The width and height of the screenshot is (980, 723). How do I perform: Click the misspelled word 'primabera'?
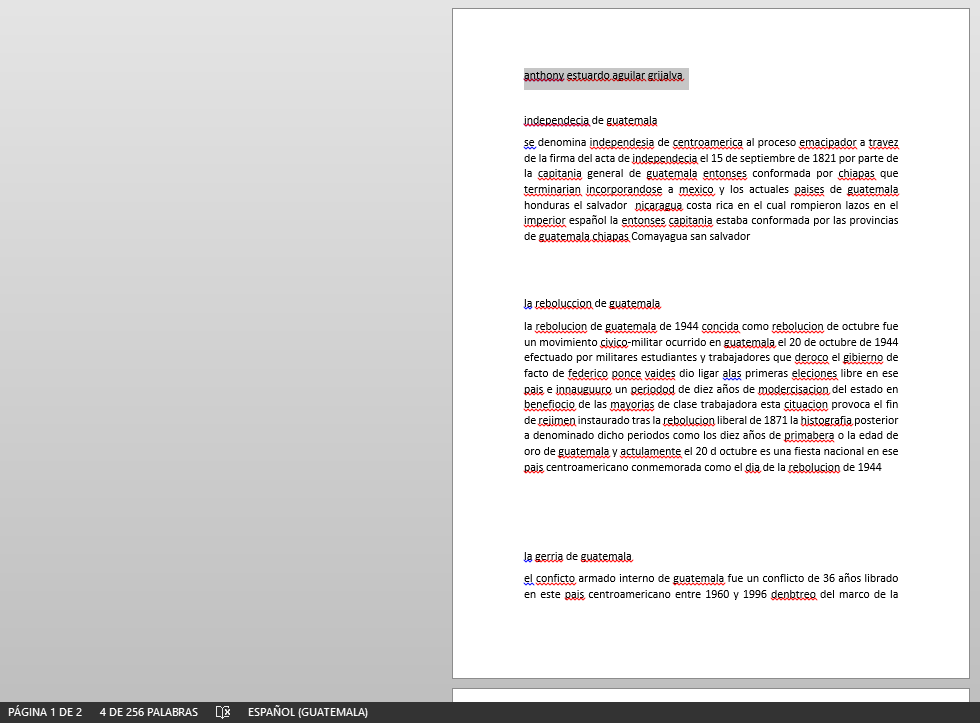click(x=809, y=436)
